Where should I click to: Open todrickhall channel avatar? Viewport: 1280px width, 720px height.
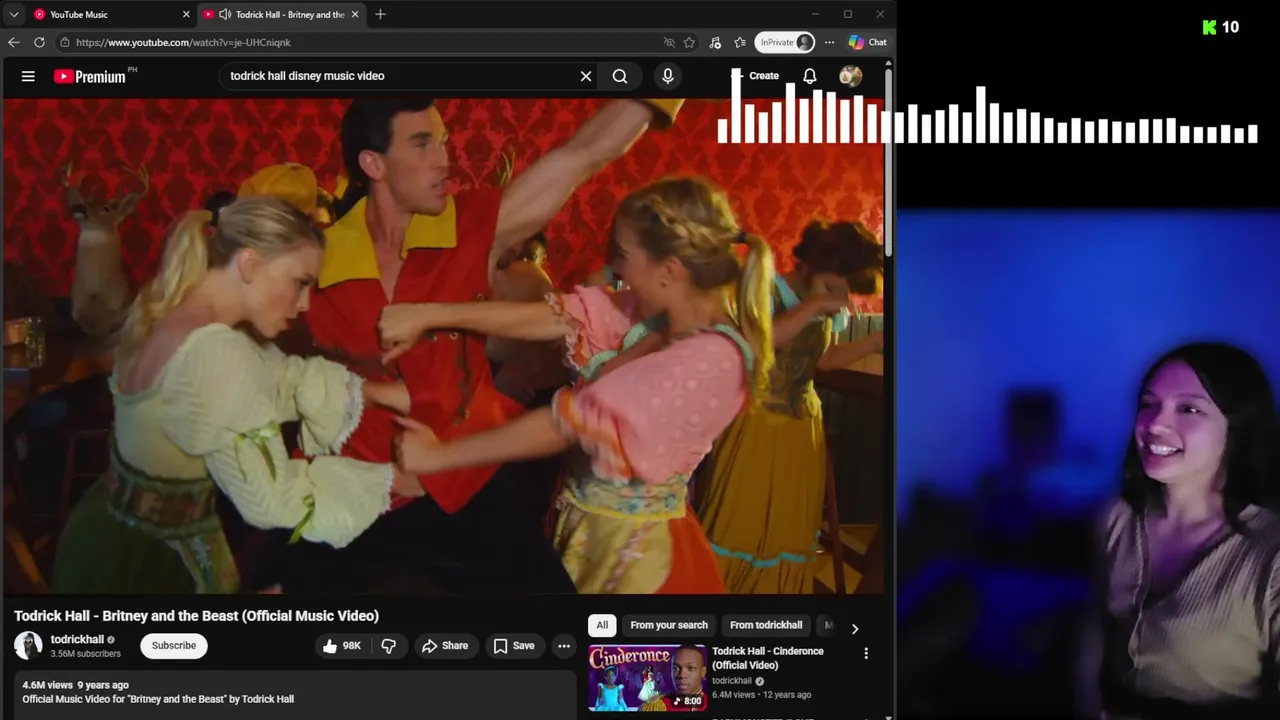28,646
